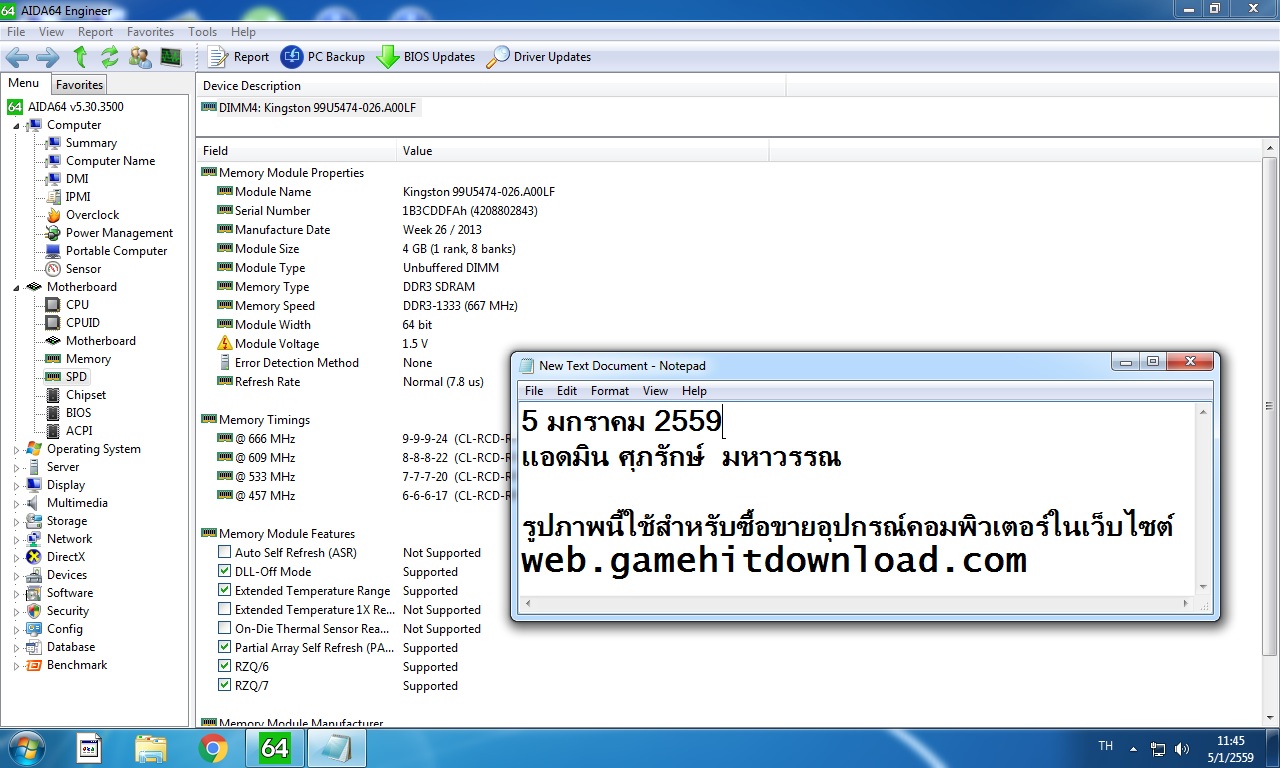The width and height of the screenshot is (1280, 768).
Task: Select the DIMM4 Kingston device row
Action: [309, 108]
